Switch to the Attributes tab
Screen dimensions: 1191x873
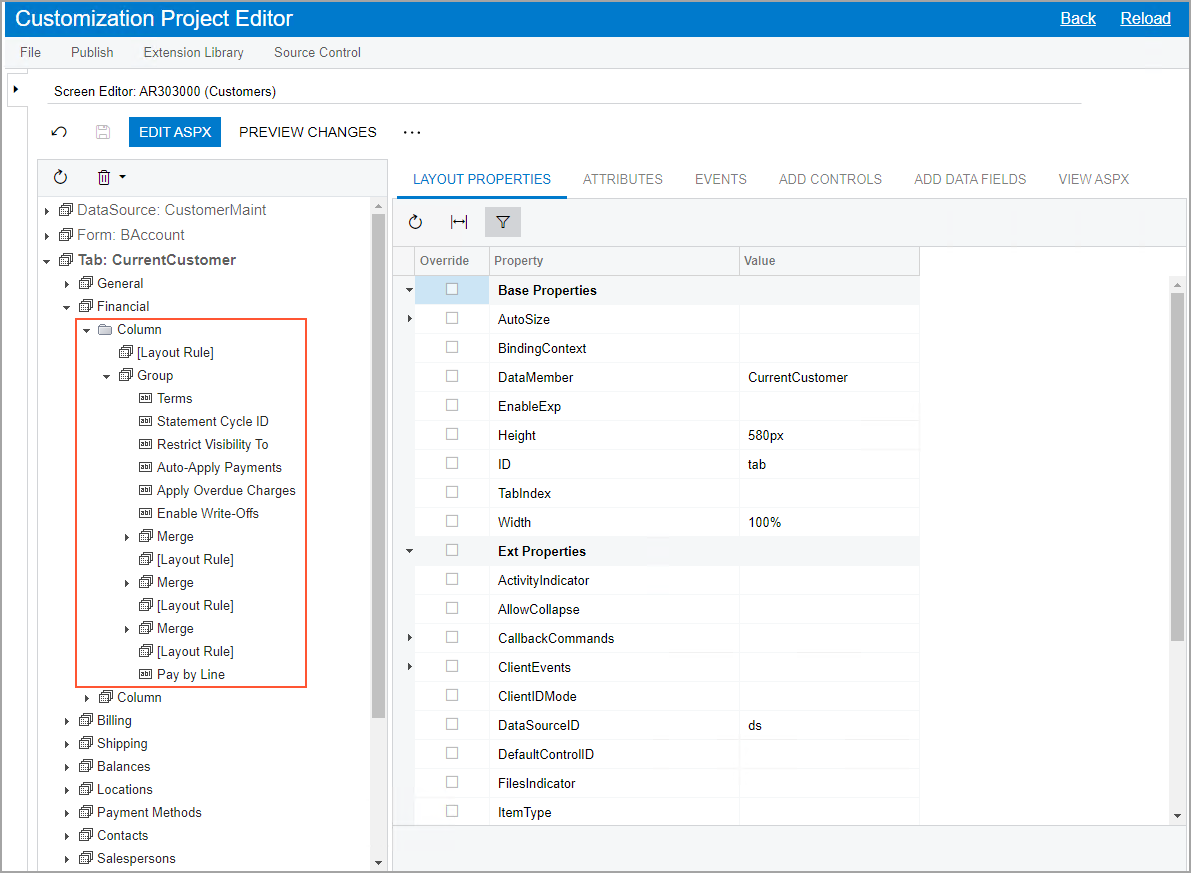point(622,179)
